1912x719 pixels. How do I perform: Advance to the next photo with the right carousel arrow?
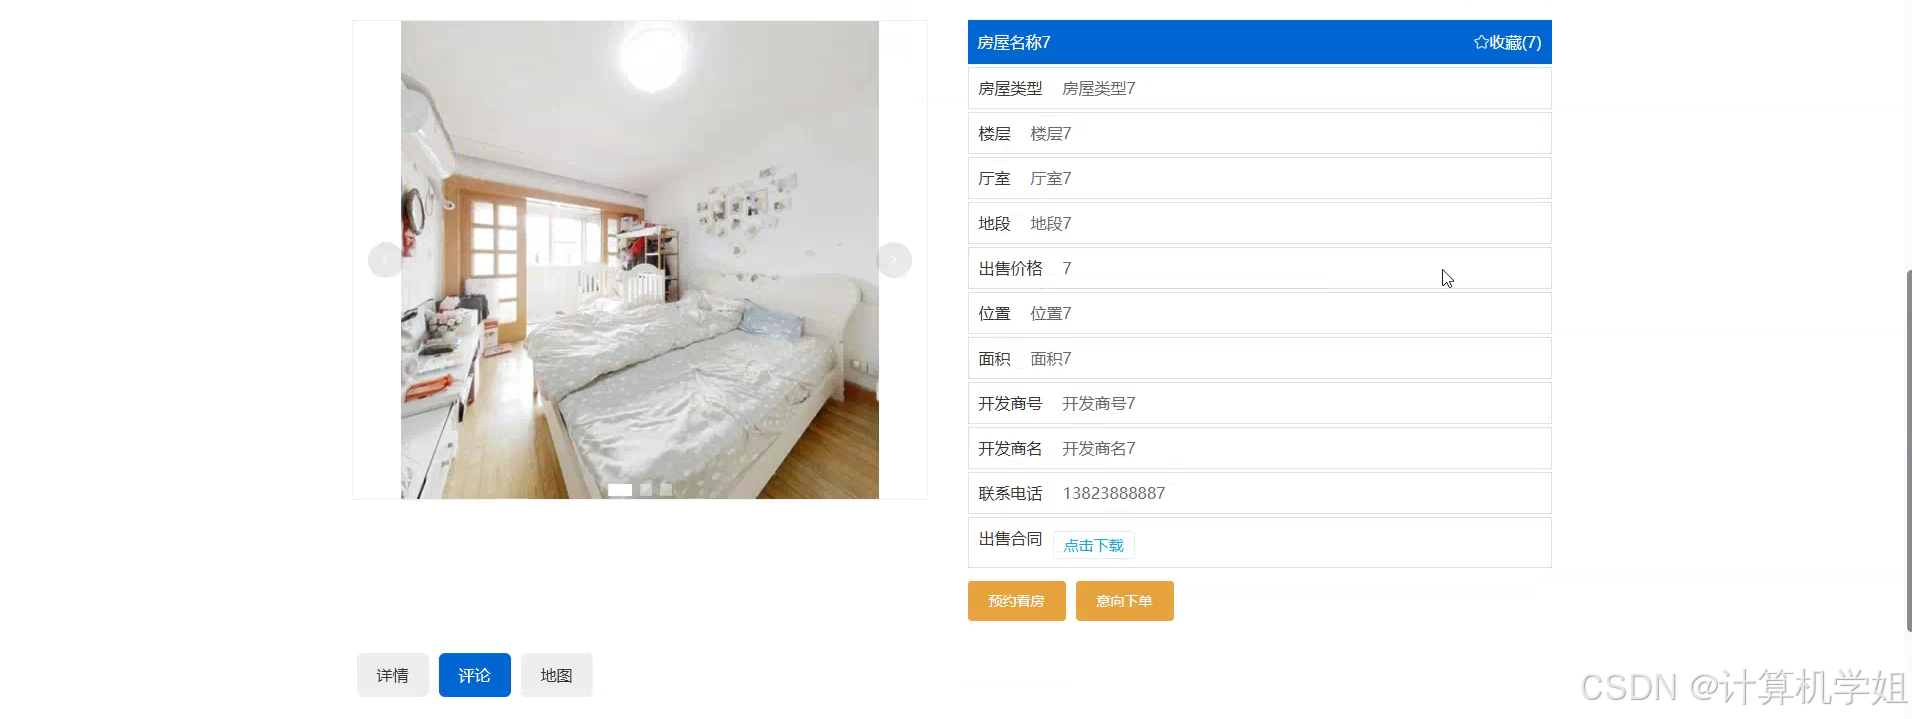pos(894,260)
